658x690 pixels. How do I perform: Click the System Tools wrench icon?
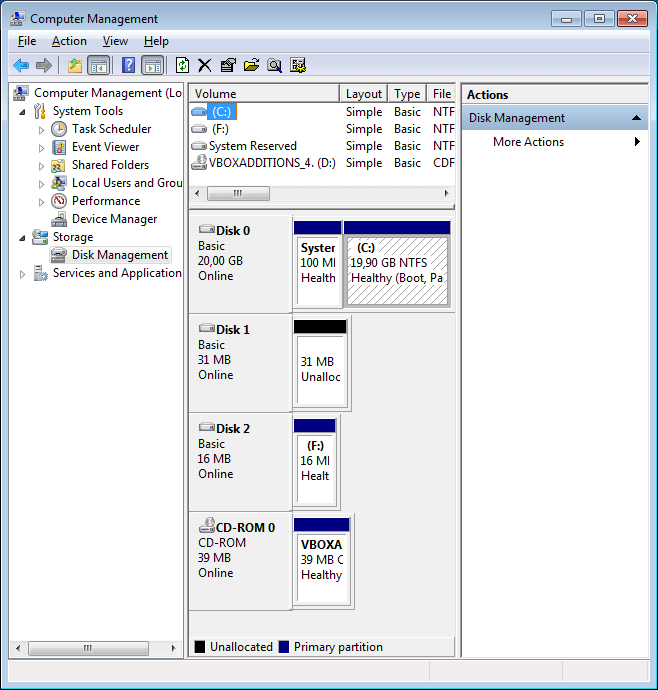[x=40, y=111]
